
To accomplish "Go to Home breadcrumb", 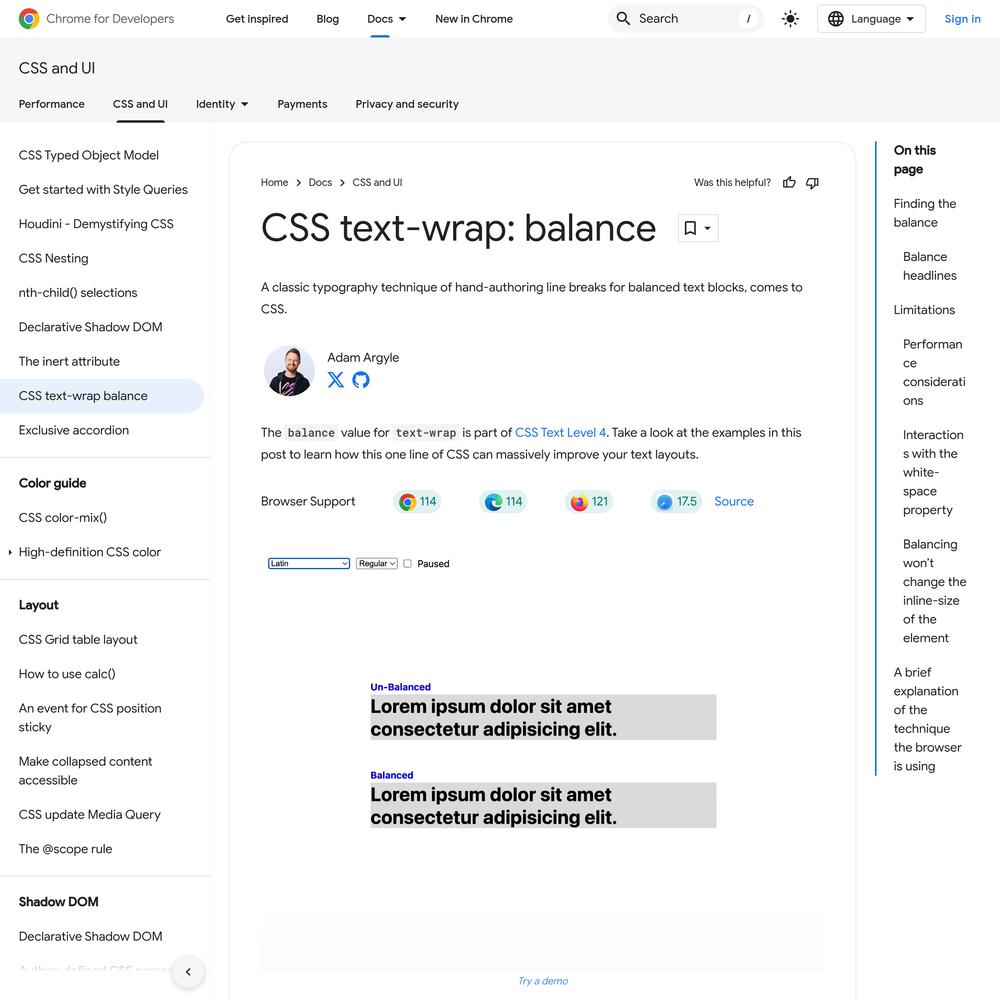I will click(274, 182).
